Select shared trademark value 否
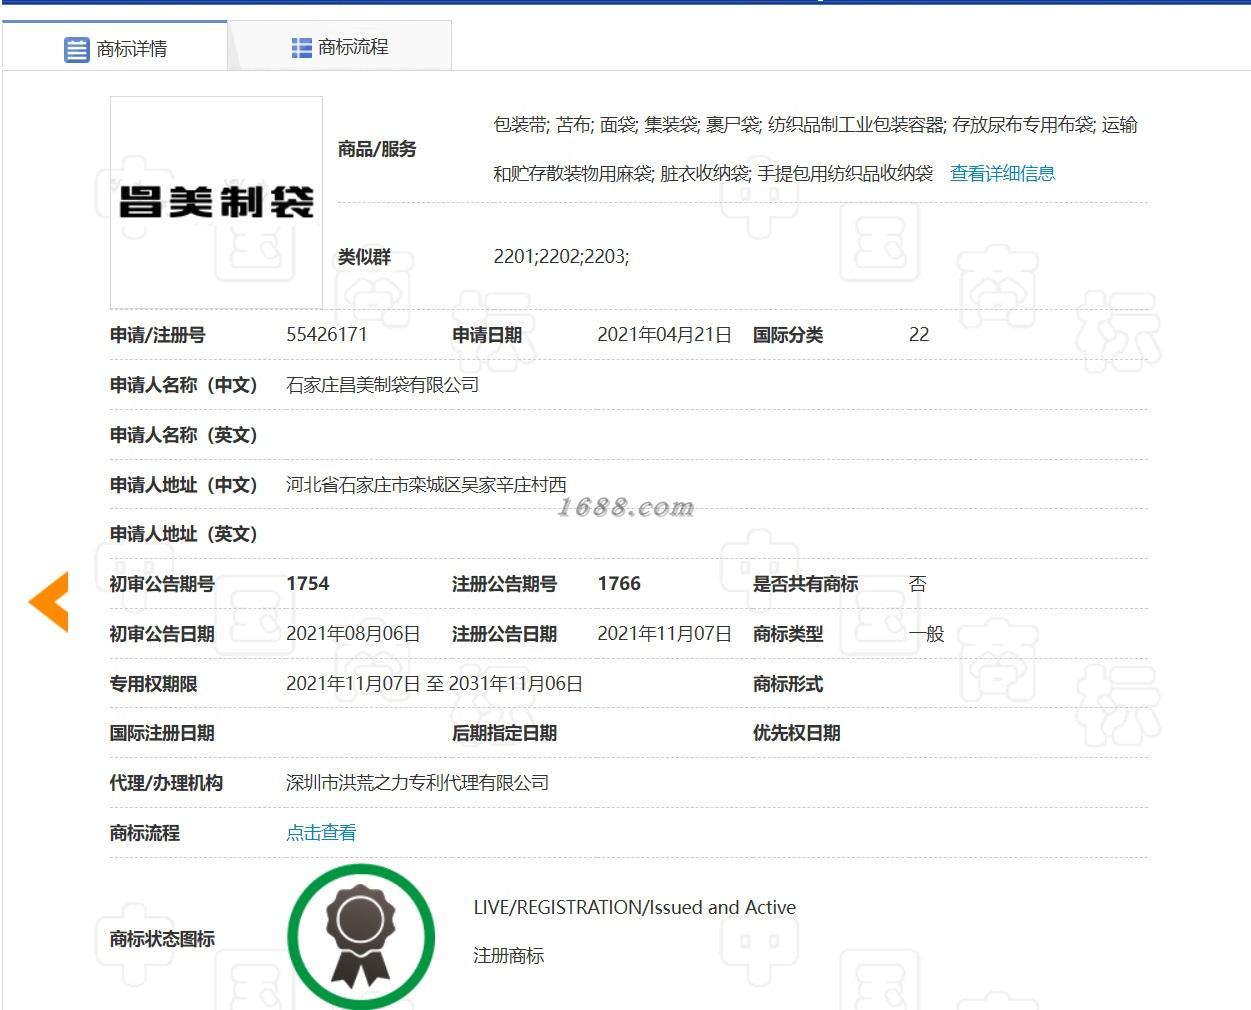 tap(917, 583)
